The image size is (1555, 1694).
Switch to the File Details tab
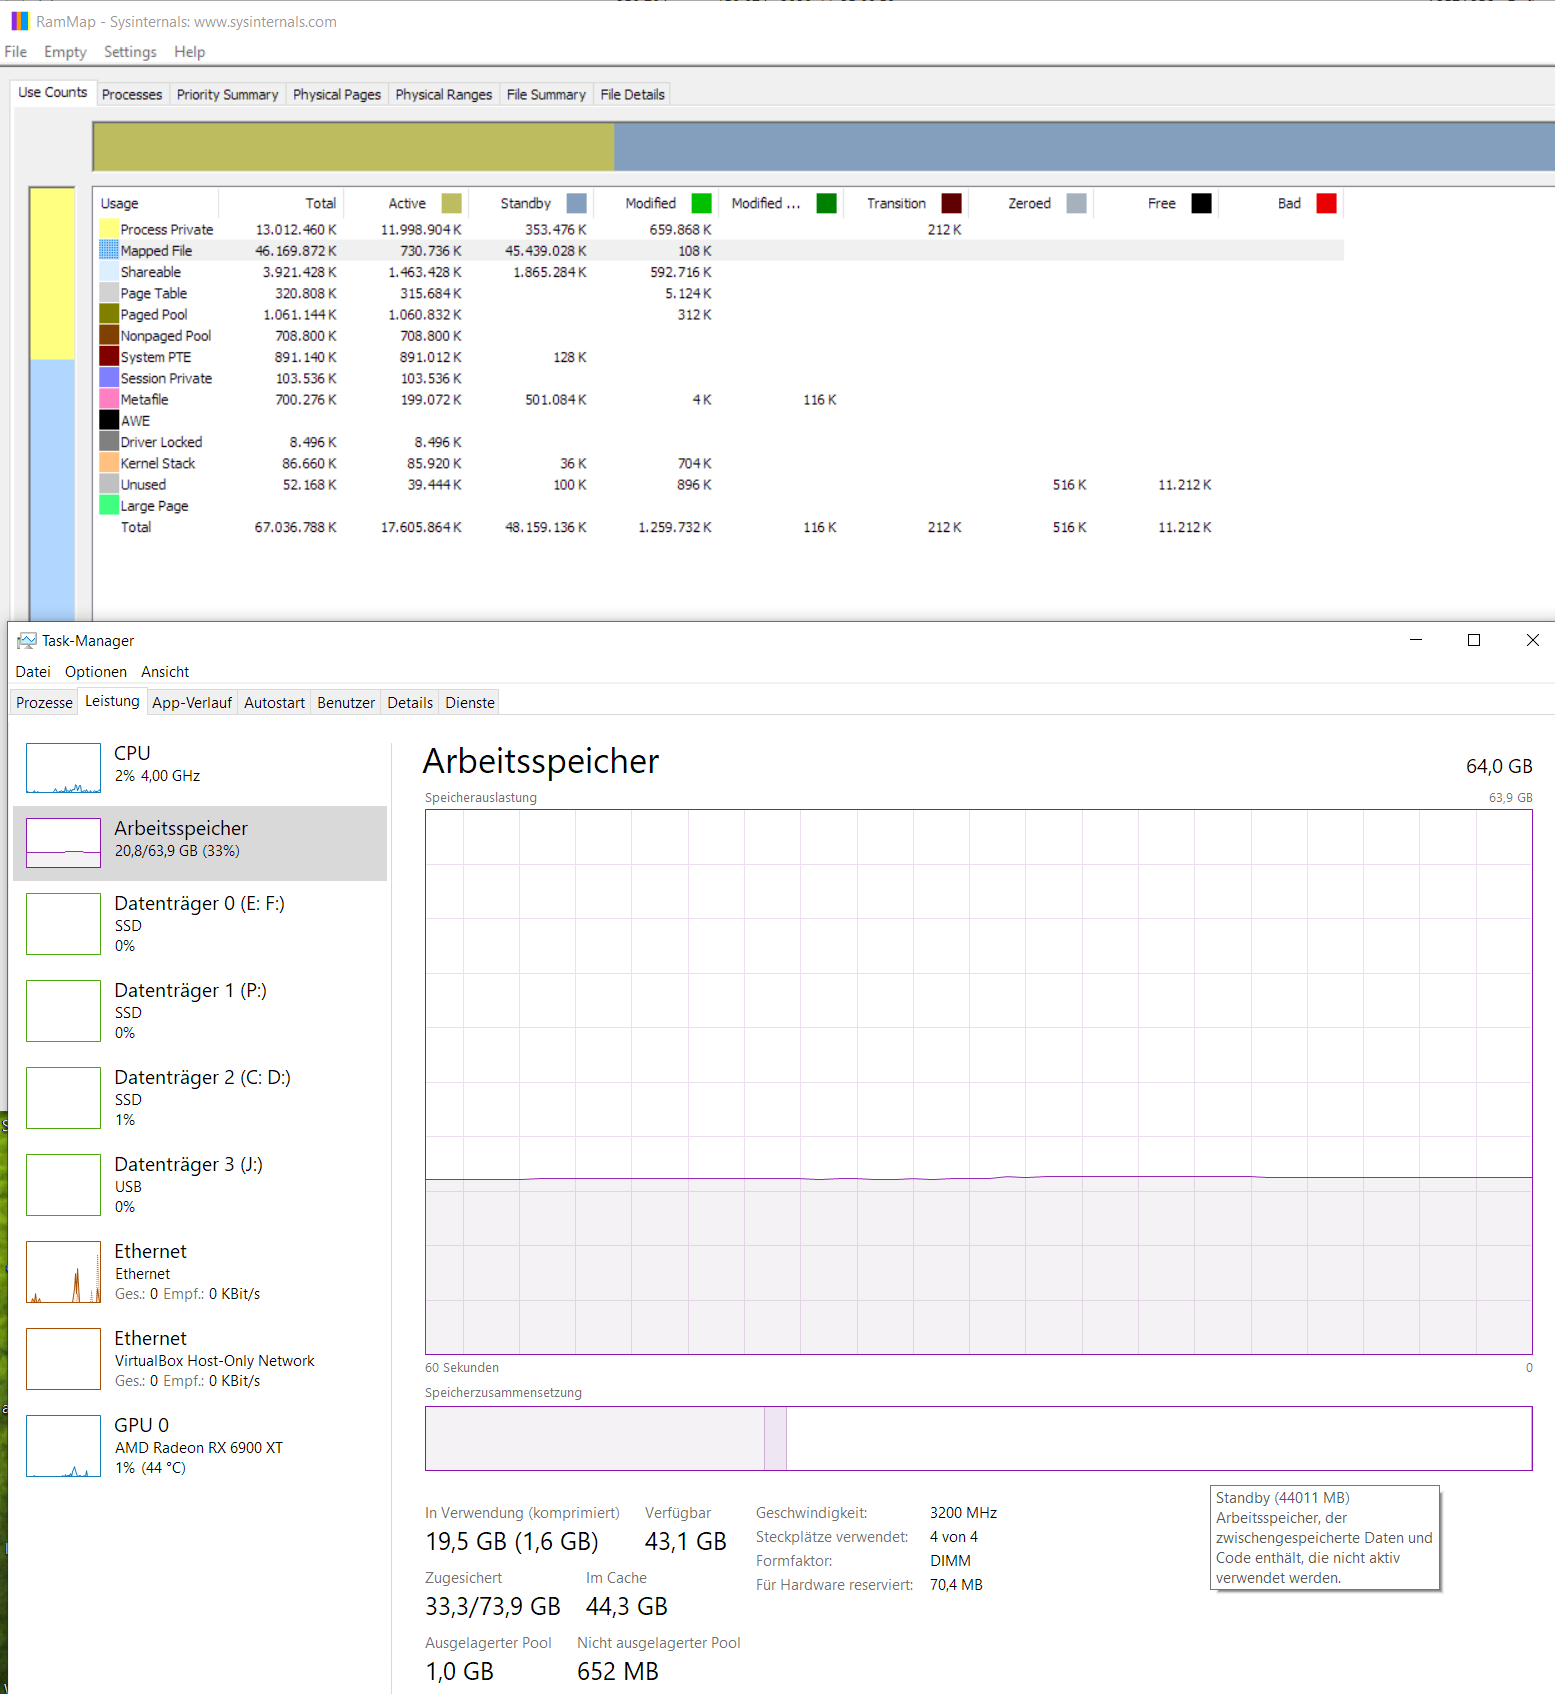pyautogui.click(x=632, y=94)
